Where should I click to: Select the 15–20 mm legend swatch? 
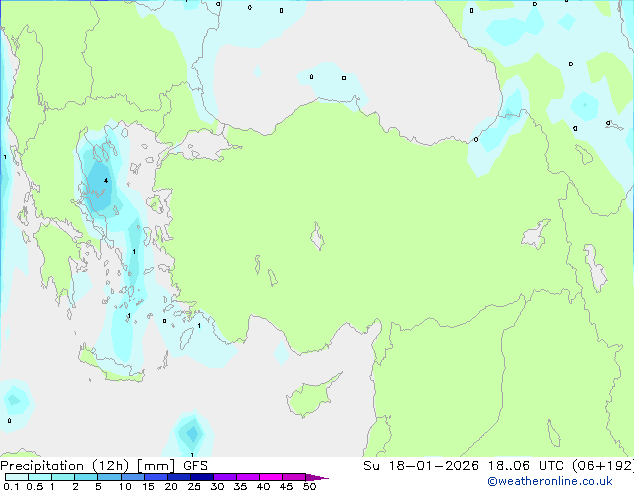click(x=155, y=477)
